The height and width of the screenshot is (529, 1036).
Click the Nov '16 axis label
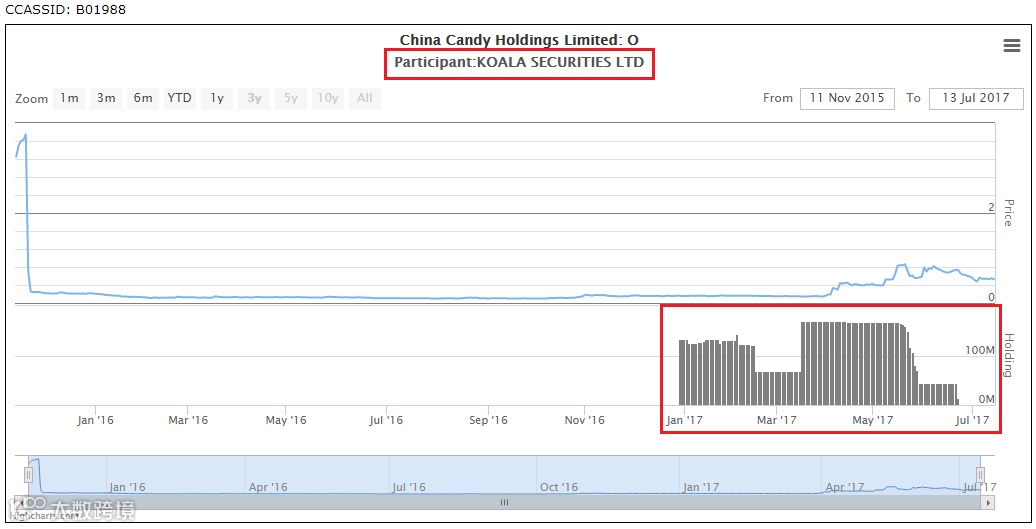pos(585,420)
